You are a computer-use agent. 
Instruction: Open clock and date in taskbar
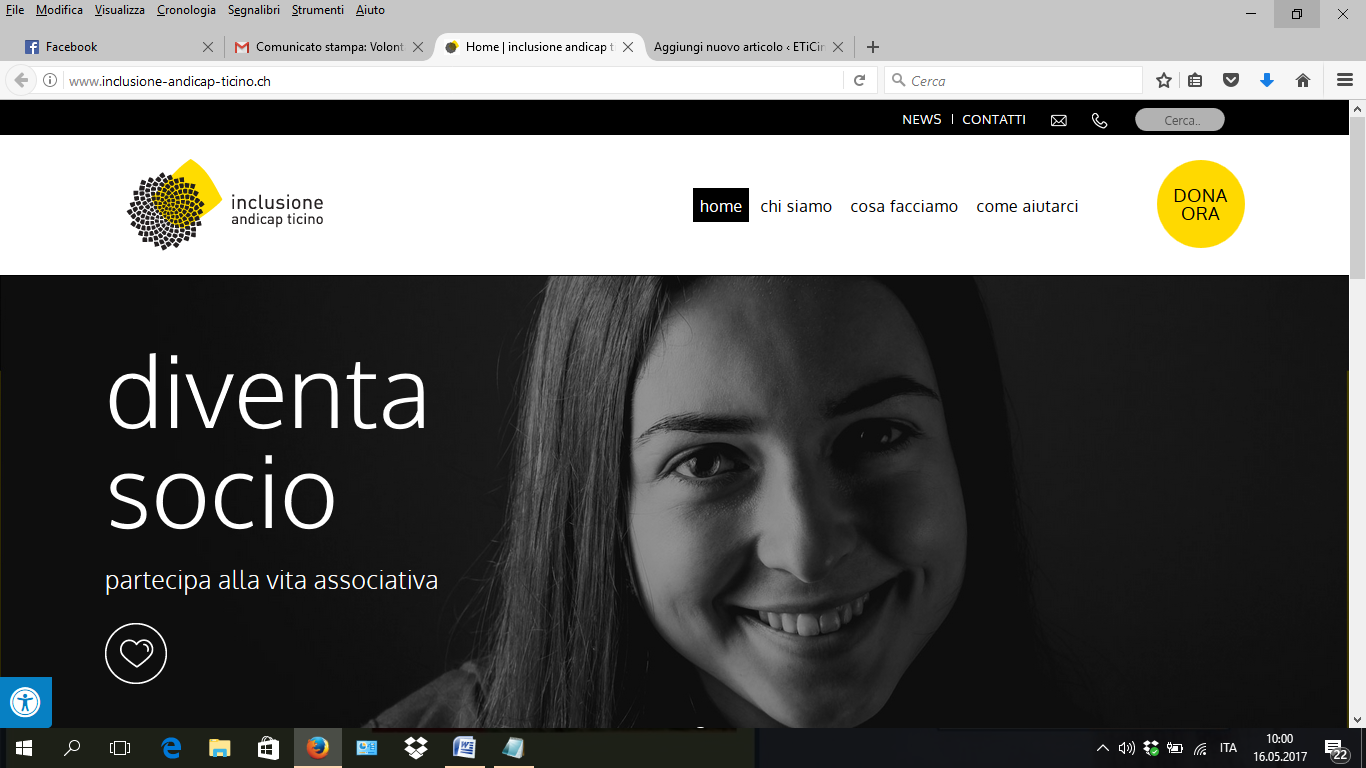point(1280,748)
